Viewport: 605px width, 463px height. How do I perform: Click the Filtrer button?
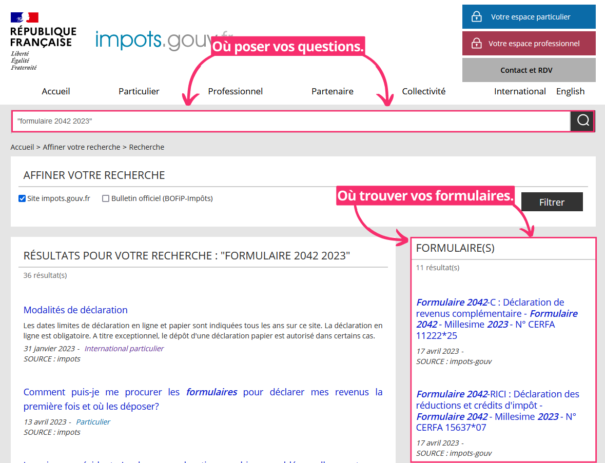[x=552, y=202]
